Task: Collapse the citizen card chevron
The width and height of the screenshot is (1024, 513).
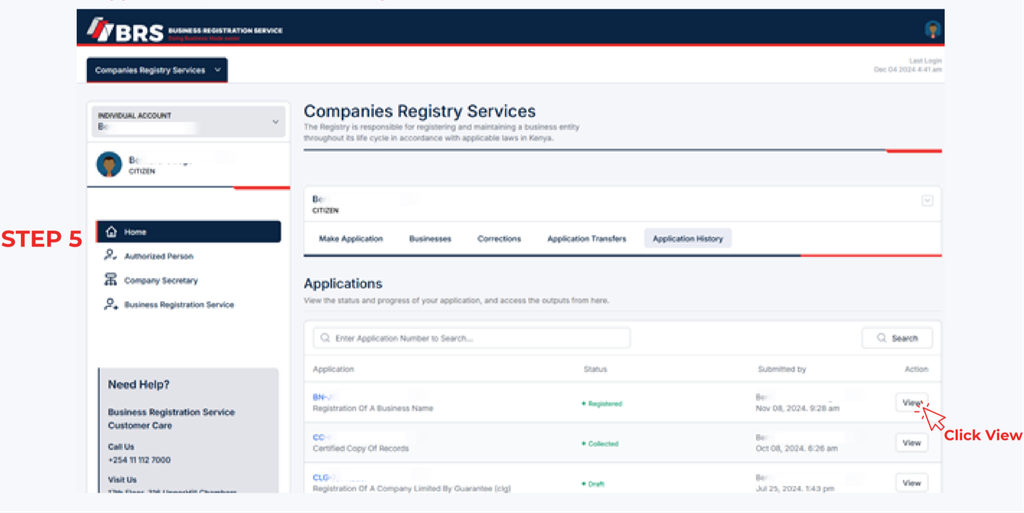Action: click(x=927, y=201)
